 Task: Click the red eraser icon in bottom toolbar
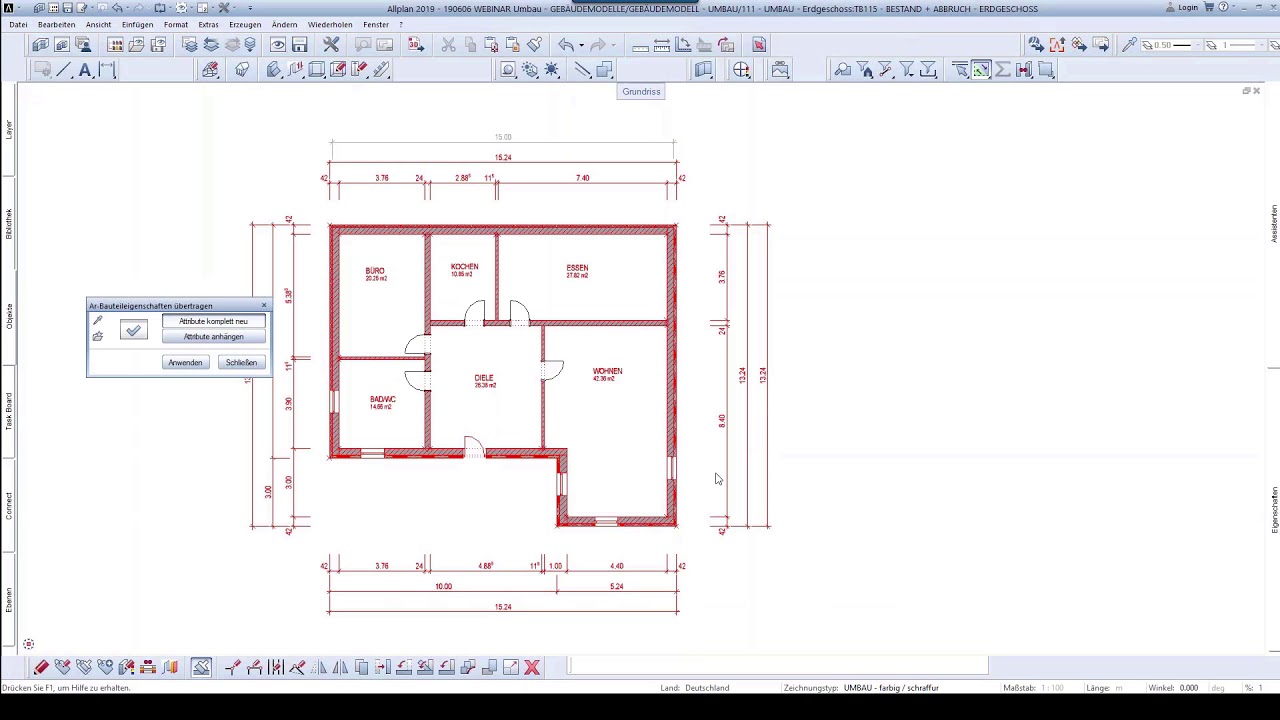(x=41, y=668)
